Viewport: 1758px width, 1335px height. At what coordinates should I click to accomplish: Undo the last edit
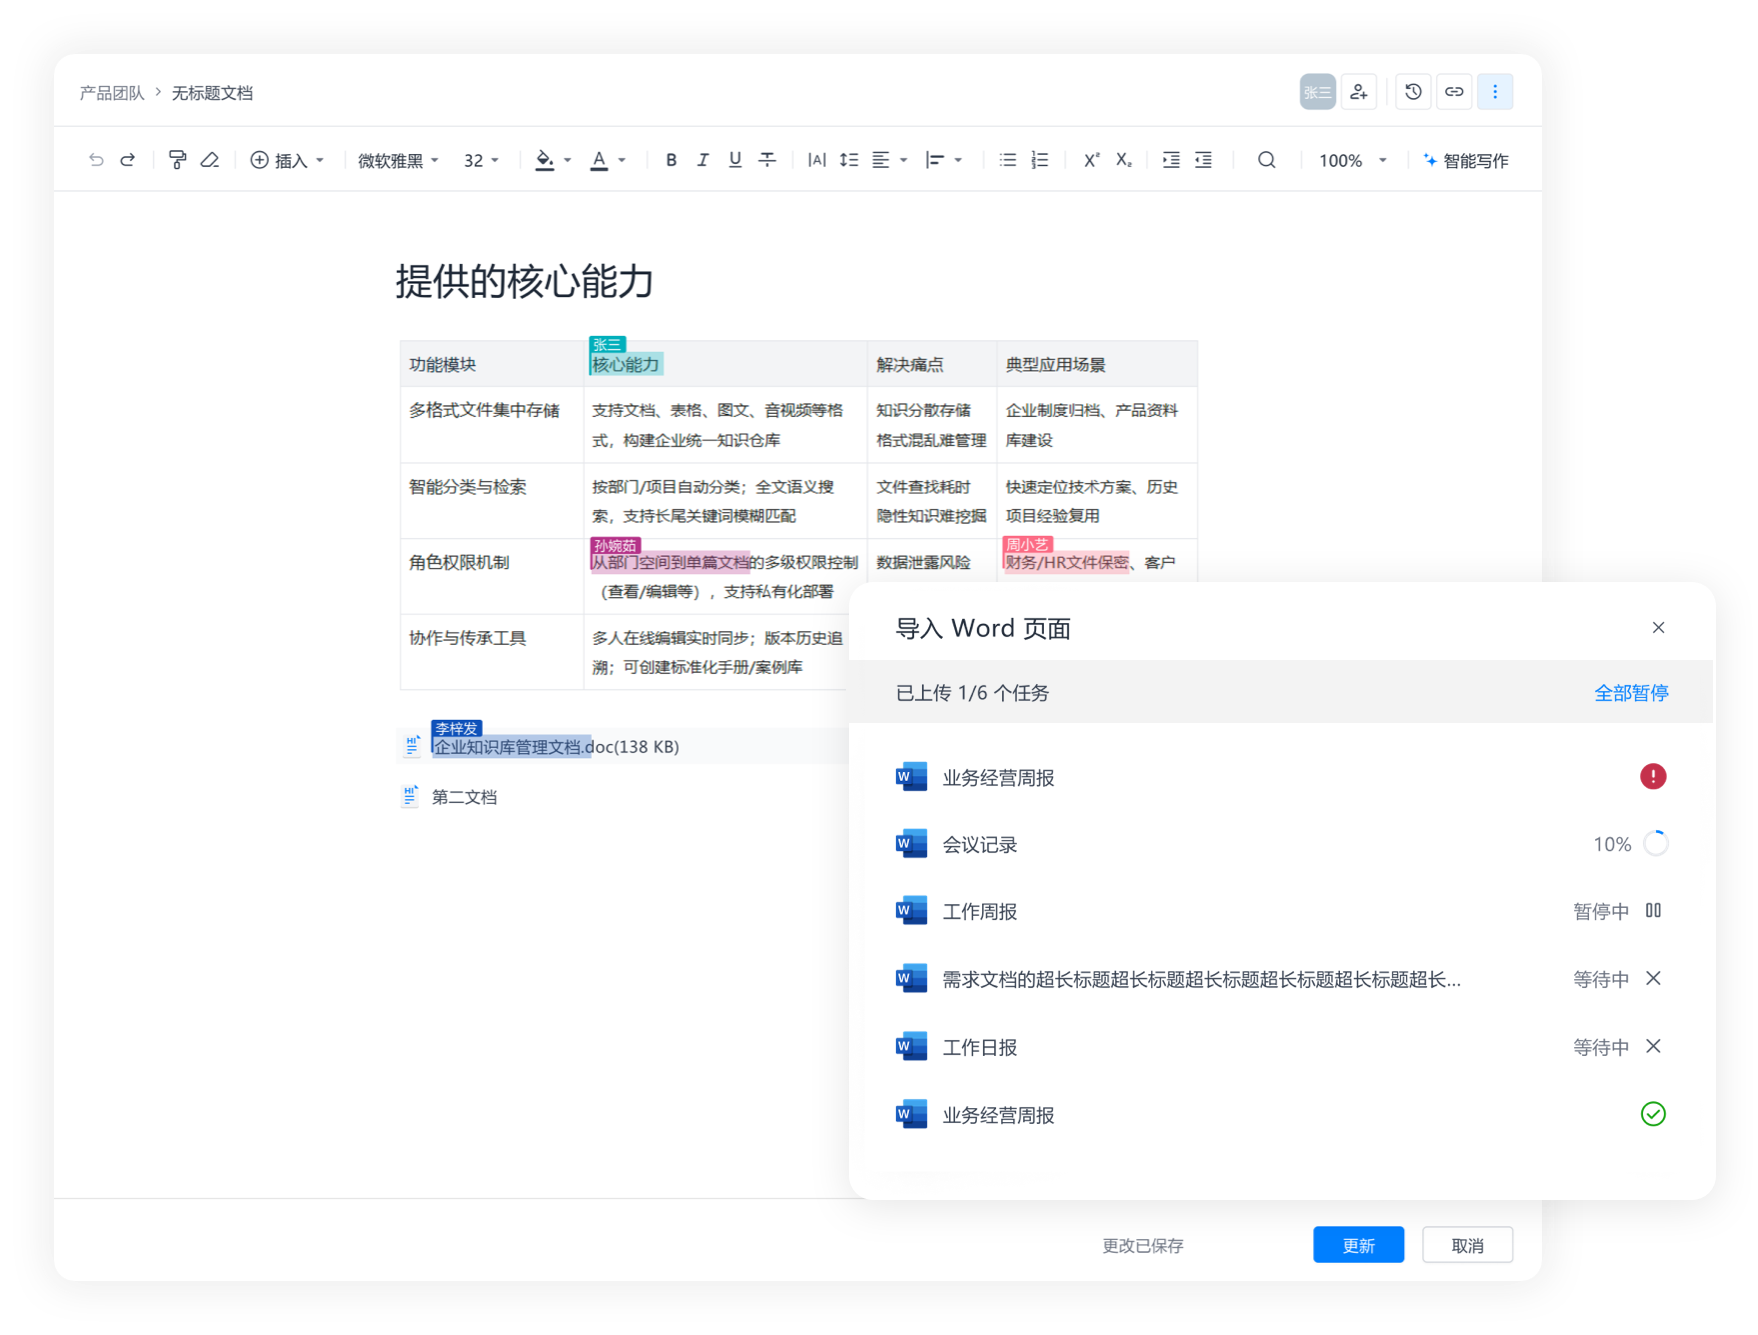pos(96,160)
